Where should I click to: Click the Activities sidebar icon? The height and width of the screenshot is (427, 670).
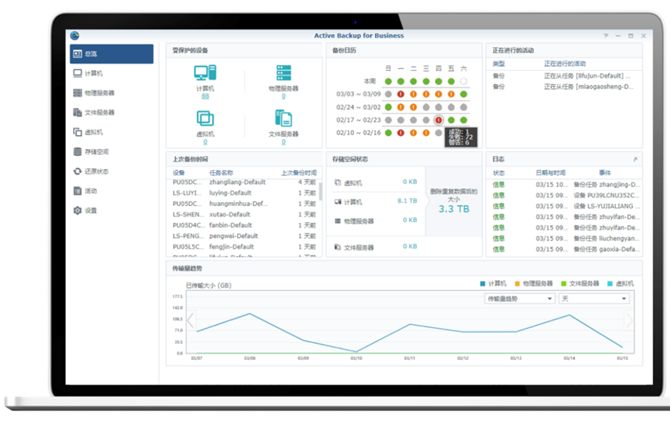point(77,191)
